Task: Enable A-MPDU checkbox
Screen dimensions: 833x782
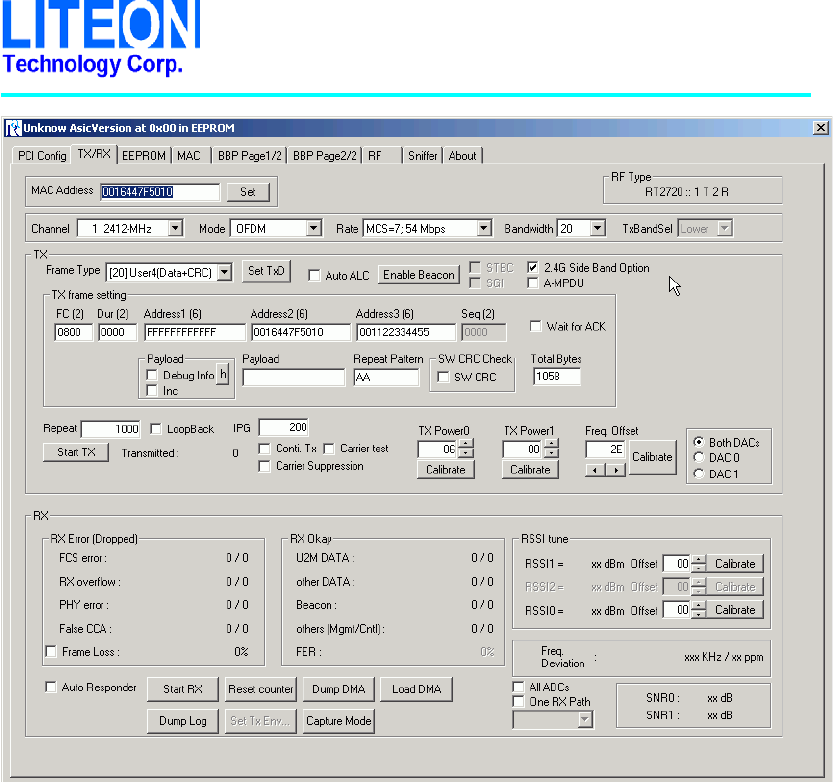Action: click(532, 283)
